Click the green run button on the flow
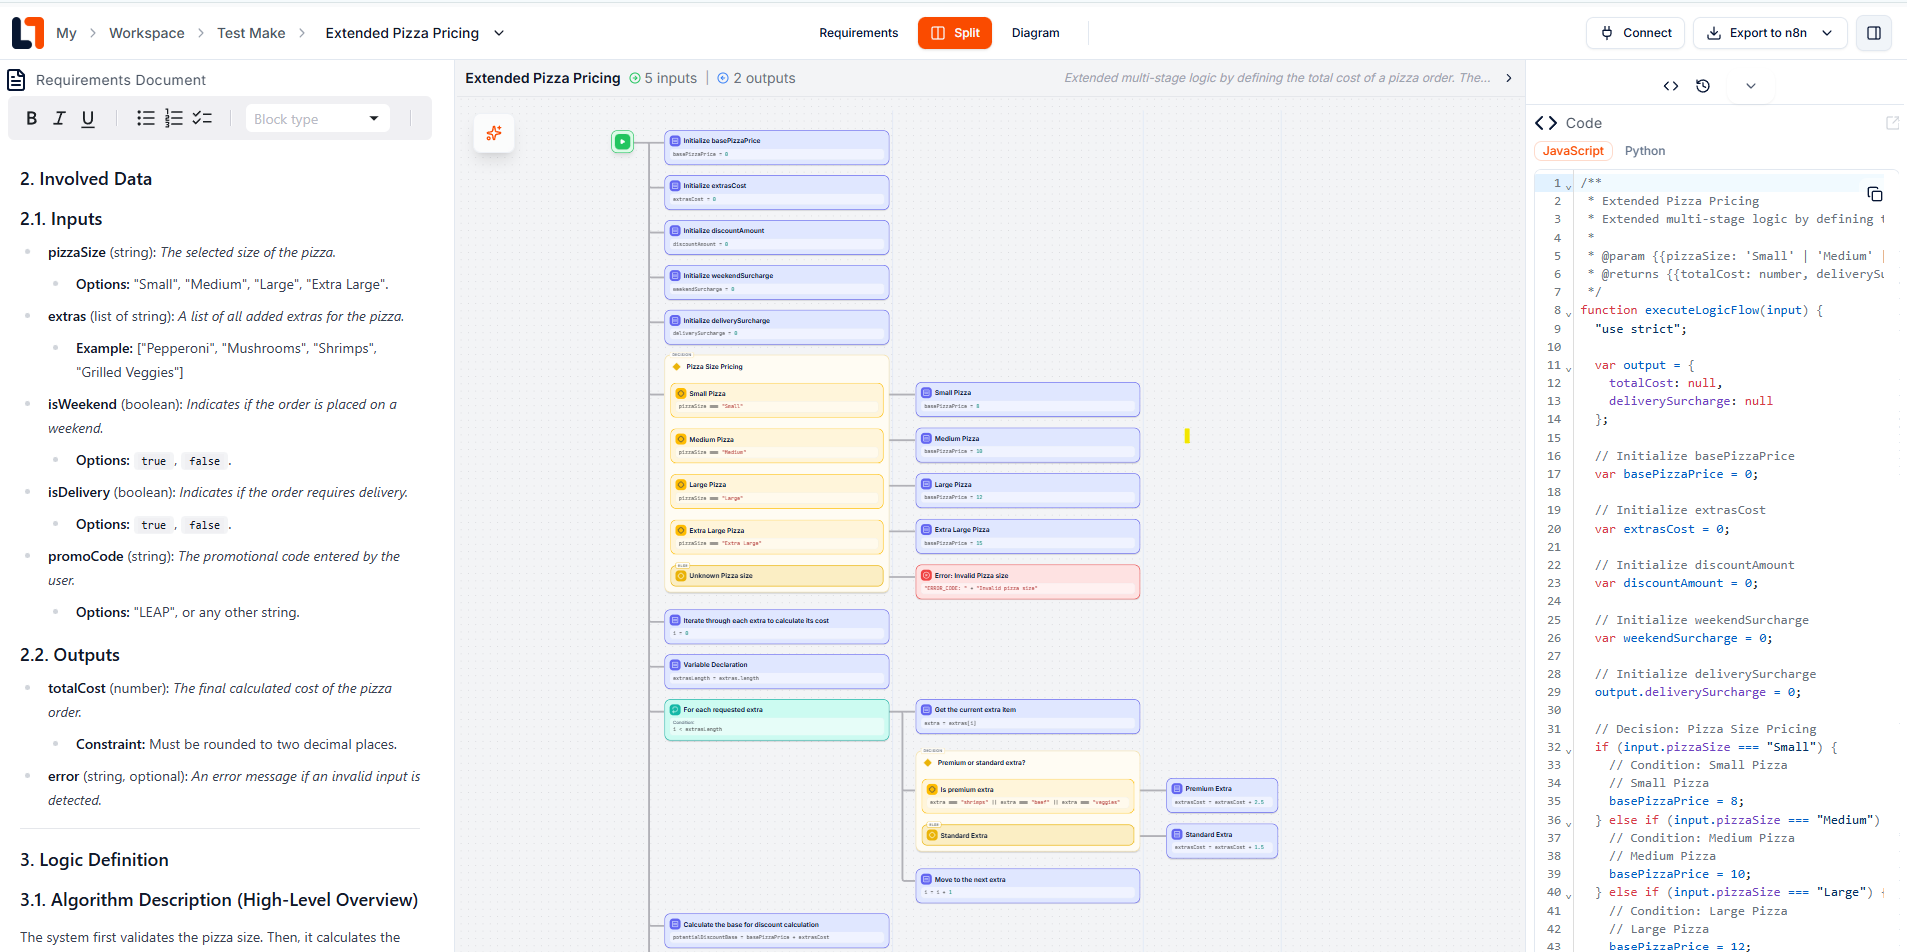Image resolution: width=1907 pixels, height=952 pixels. click(x=622, y=142)
